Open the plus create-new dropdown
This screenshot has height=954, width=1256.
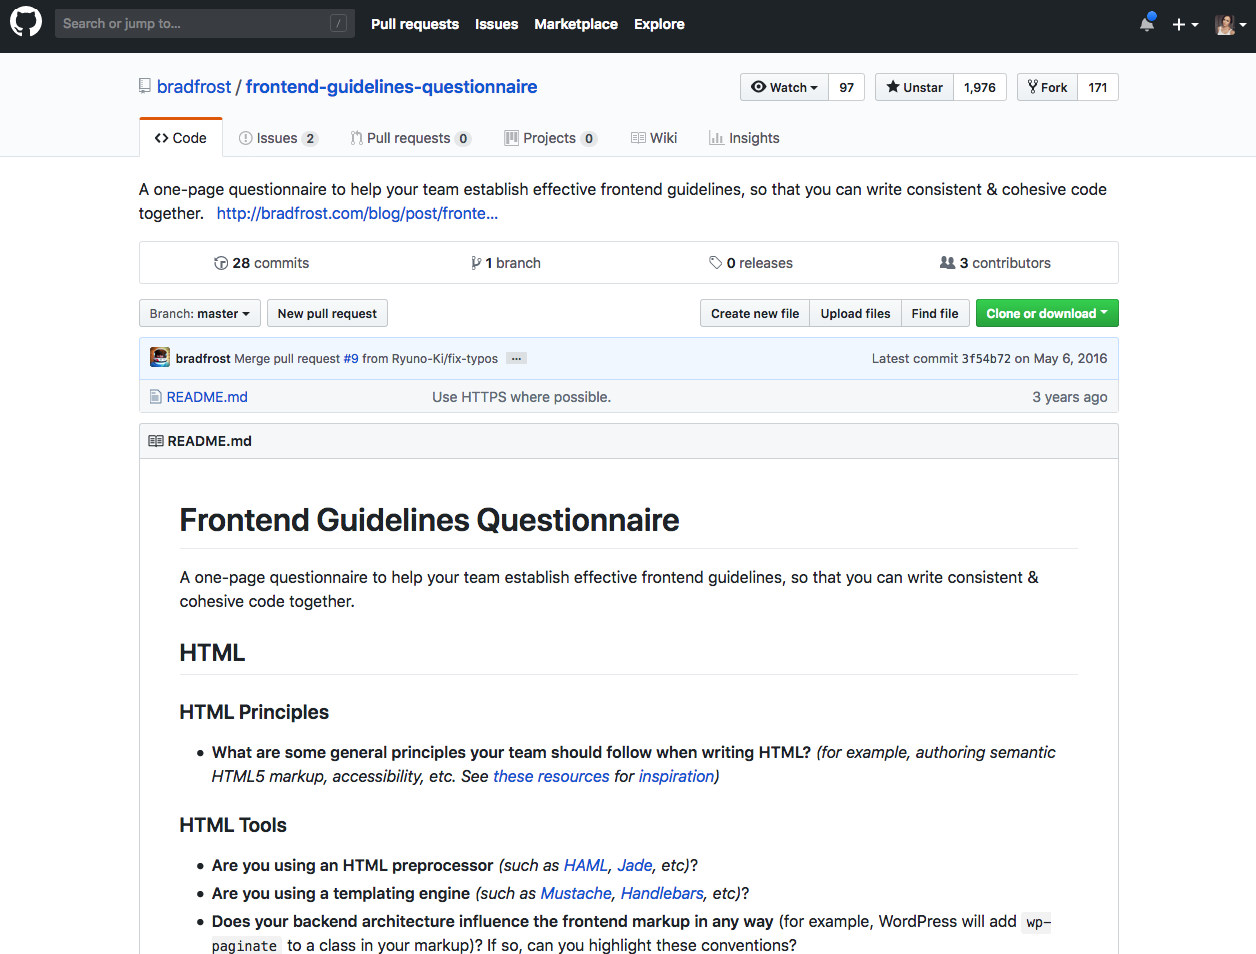click(1185, 24)
